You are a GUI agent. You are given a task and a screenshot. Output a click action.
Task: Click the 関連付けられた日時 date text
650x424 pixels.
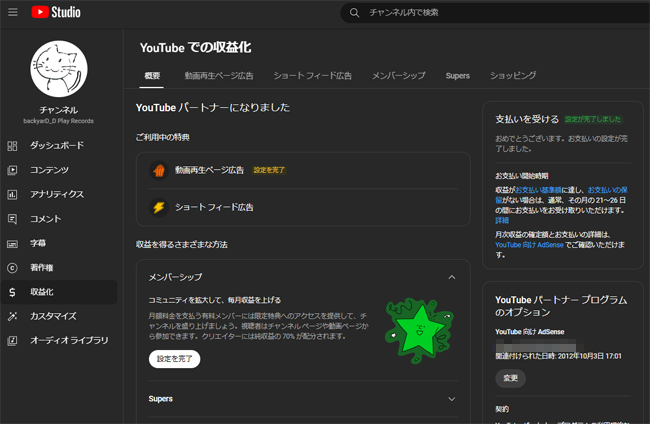[x=558, y=356]
